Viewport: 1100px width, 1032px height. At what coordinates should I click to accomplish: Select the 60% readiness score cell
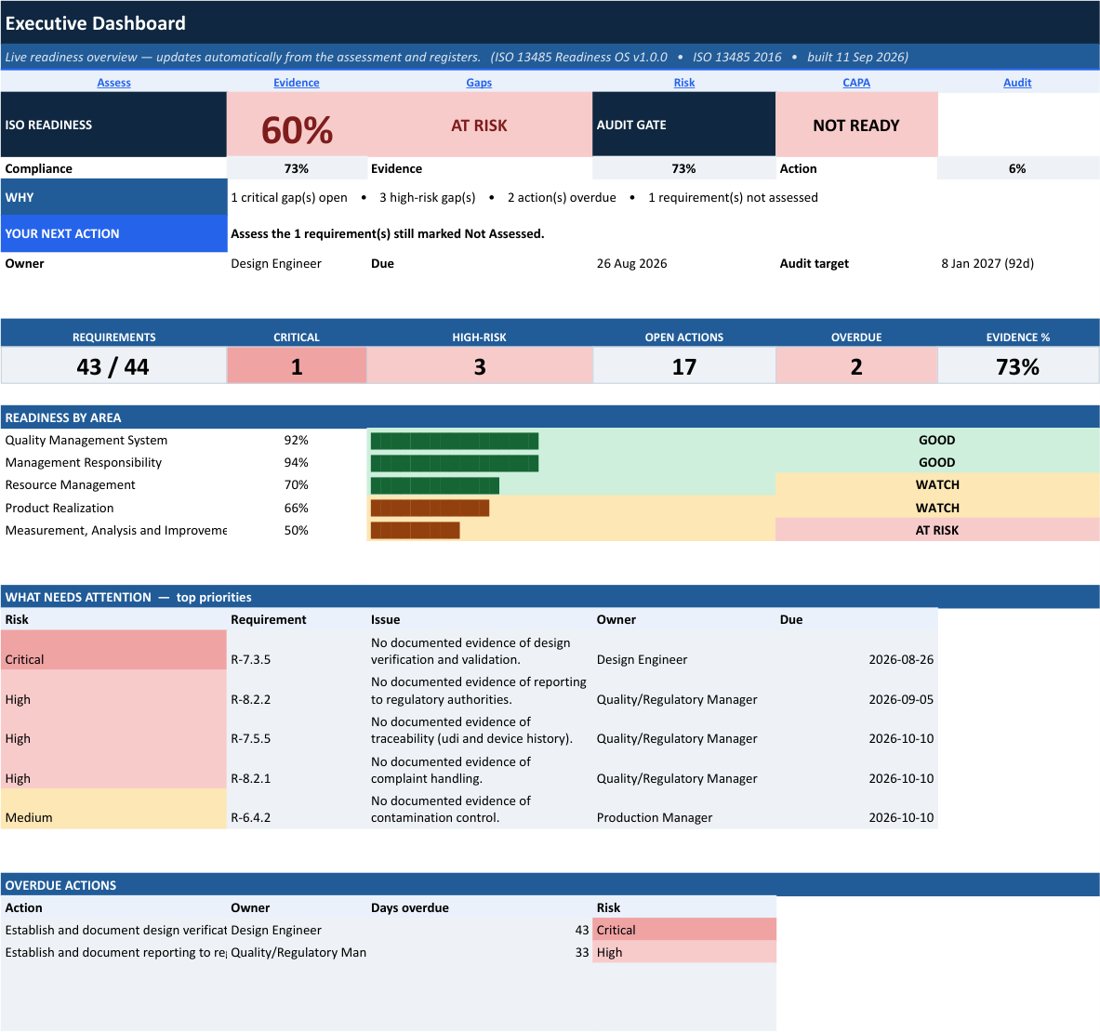297,125
